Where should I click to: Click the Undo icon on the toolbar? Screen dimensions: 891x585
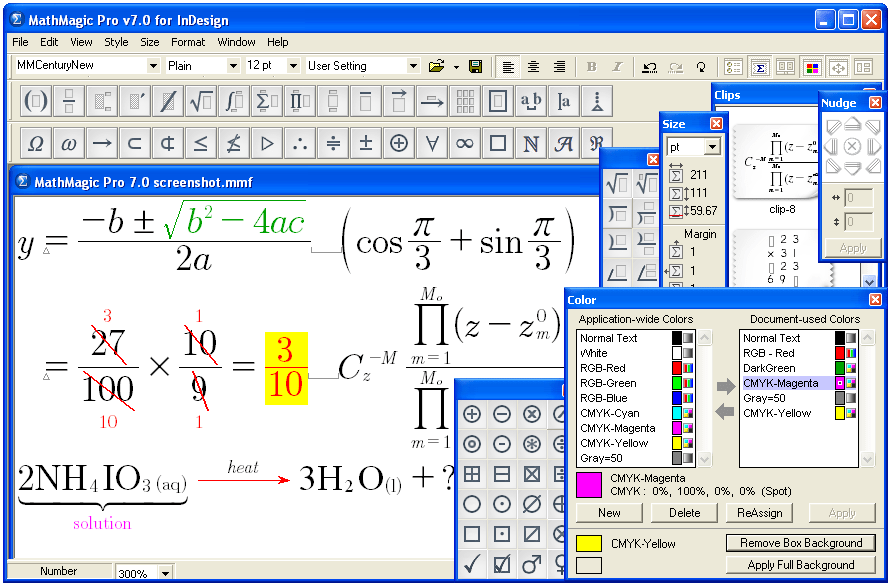point(650,65)
